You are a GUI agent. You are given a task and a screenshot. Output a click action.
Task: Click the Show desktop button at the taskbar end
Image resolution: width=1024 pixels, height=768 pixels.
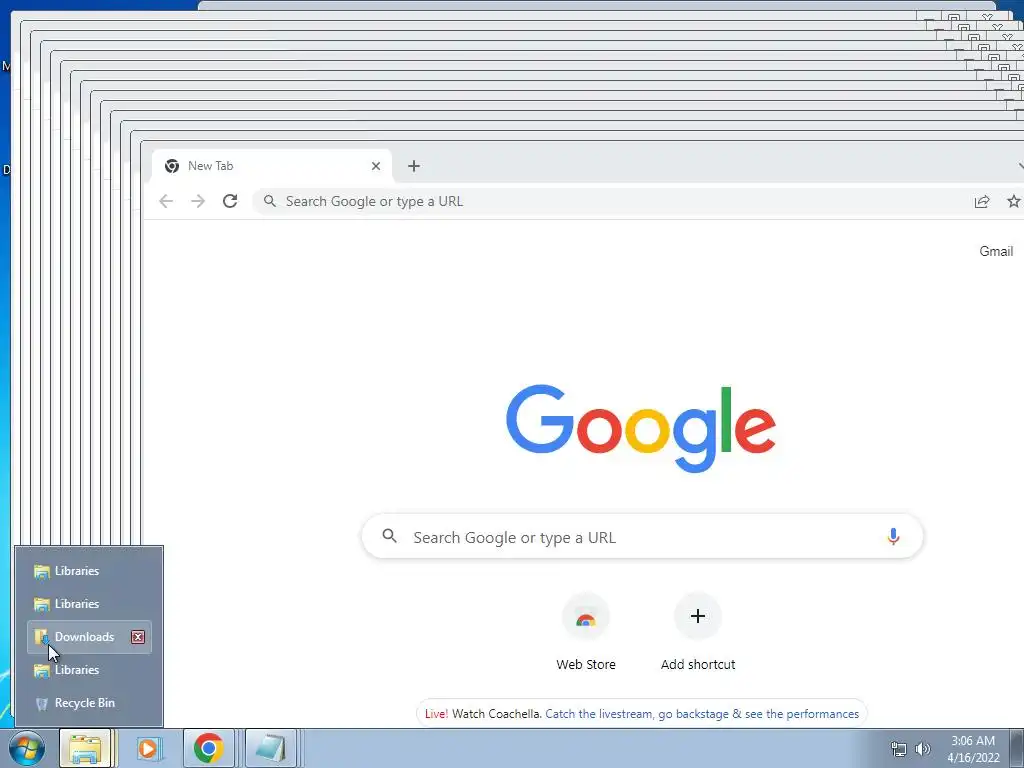point(1017,748)
